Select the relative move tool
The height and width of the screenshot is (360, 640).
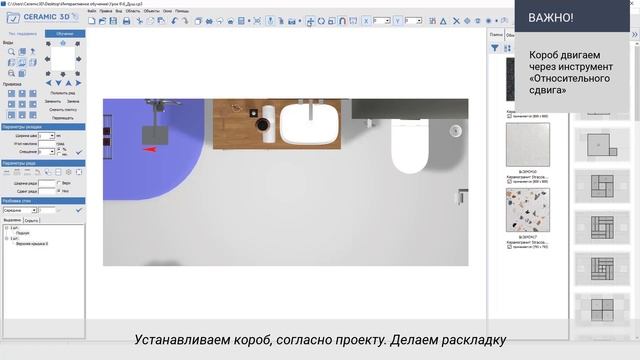click(x=310, y=21)
